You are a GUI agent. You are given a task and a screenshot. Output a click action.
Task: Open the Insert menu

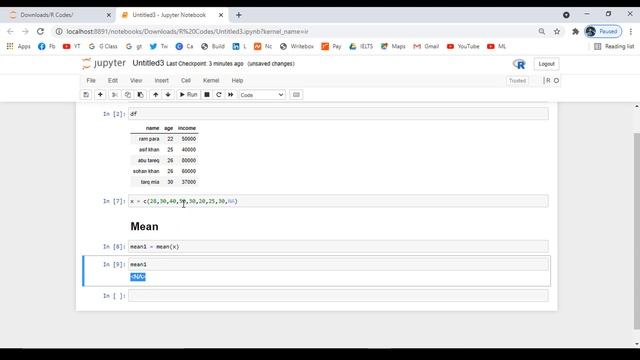(x=161, y=80)
